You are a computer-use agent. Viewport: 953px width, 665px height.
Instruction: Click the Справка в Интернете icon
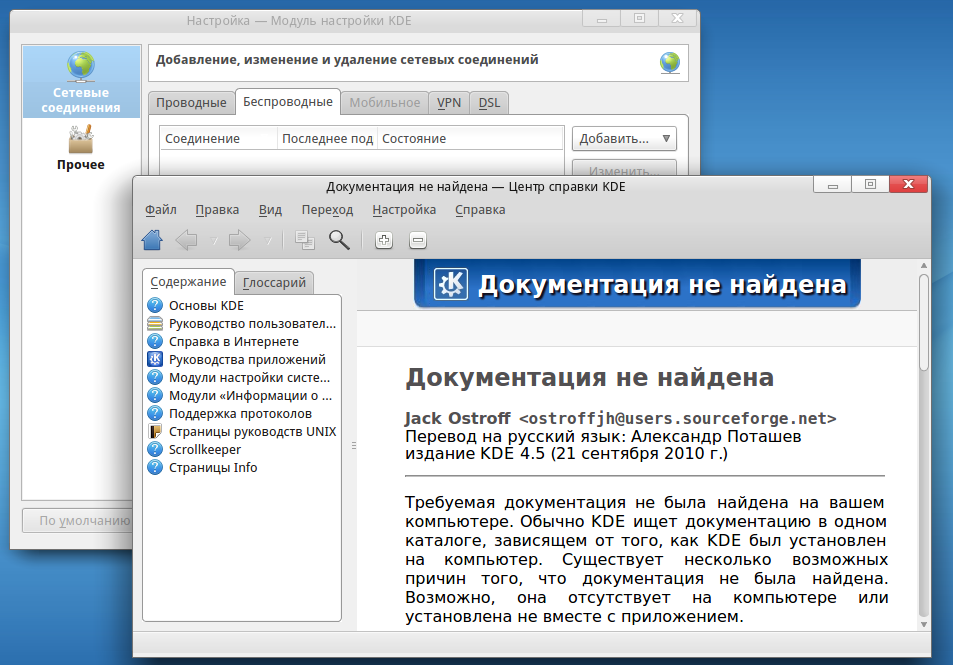(155, 341)
